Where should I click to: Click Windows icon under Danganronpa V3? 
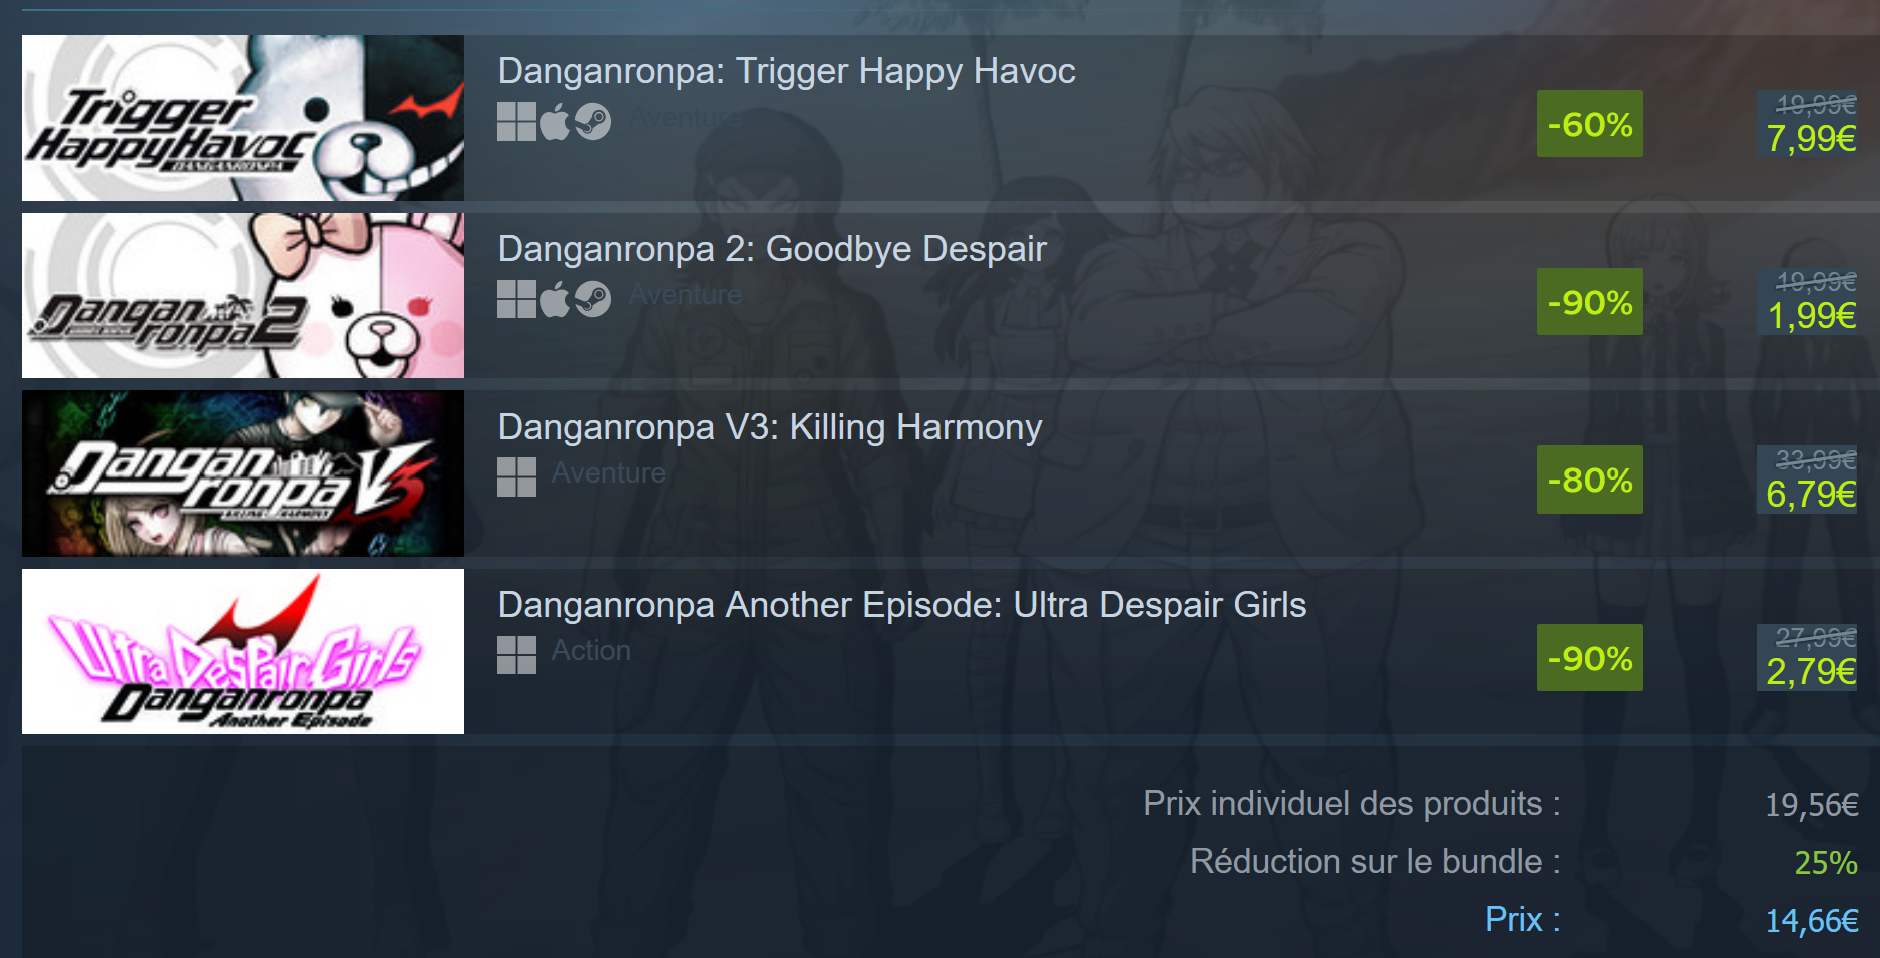pos(516,477)
